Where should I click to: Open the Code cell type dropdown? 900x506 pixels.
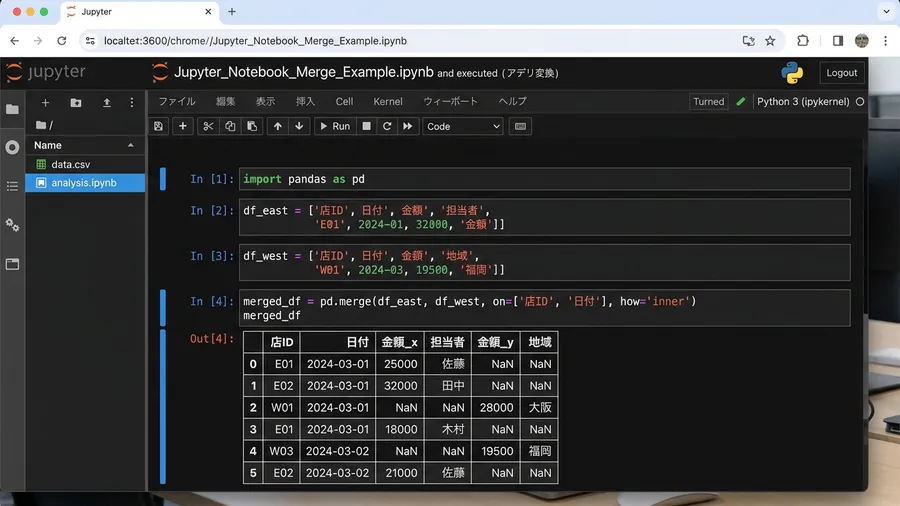(463, 126)
